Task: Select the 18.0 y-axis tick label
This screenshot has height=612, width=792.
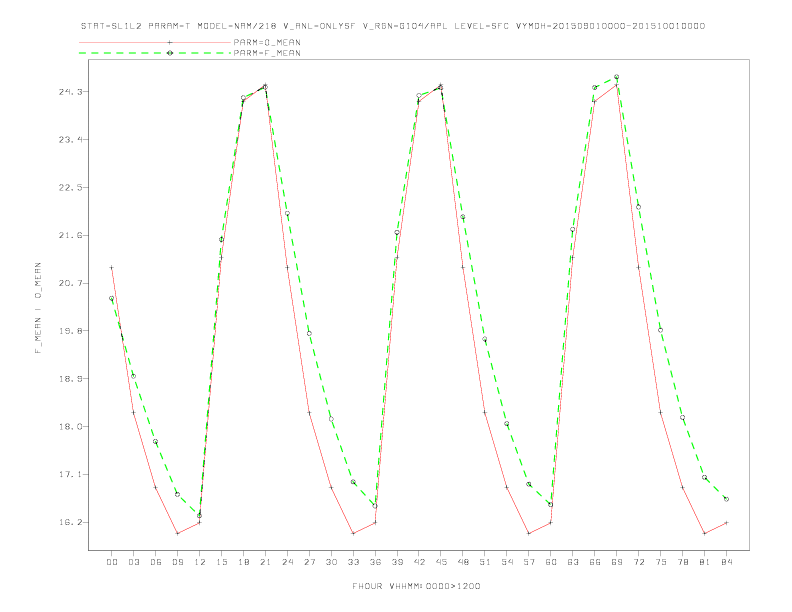Action: [x=69, y=427]
